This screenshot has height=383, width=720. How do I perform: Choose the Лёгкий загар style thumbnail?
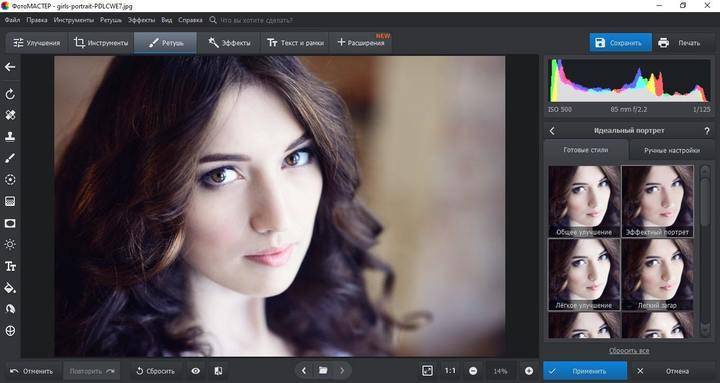click(x=658, y=275)
